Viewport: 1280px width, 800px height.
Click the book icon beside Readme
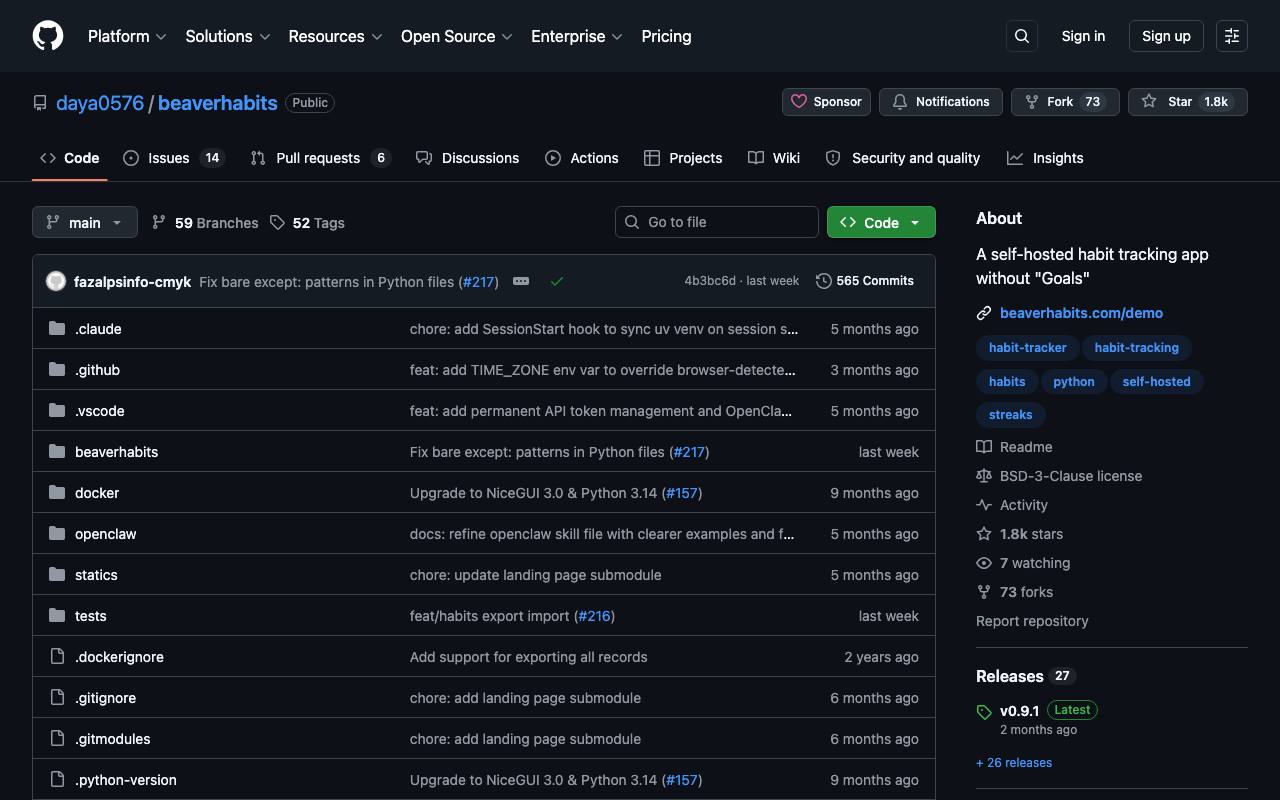pos(984,447)
